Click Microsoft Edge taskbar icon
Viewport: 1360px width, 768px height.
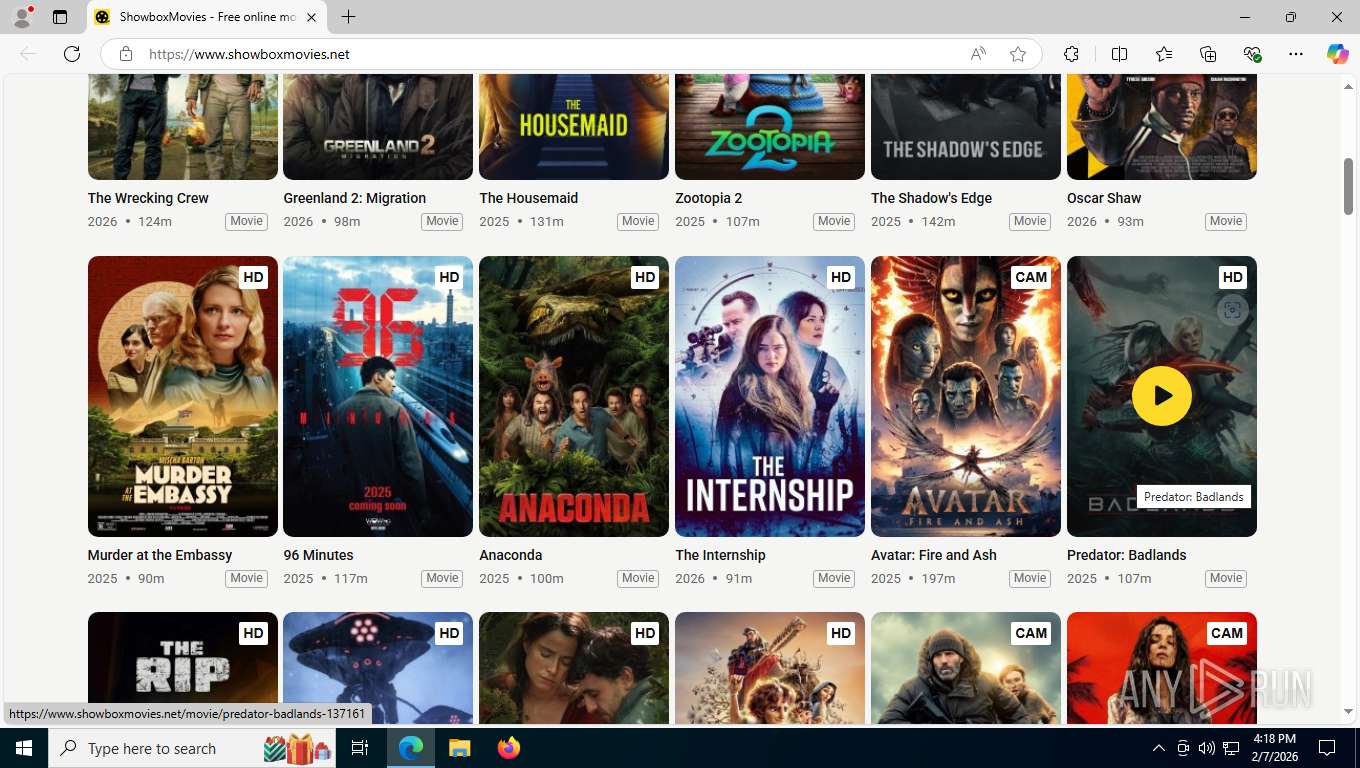click(x=411, y=748)
